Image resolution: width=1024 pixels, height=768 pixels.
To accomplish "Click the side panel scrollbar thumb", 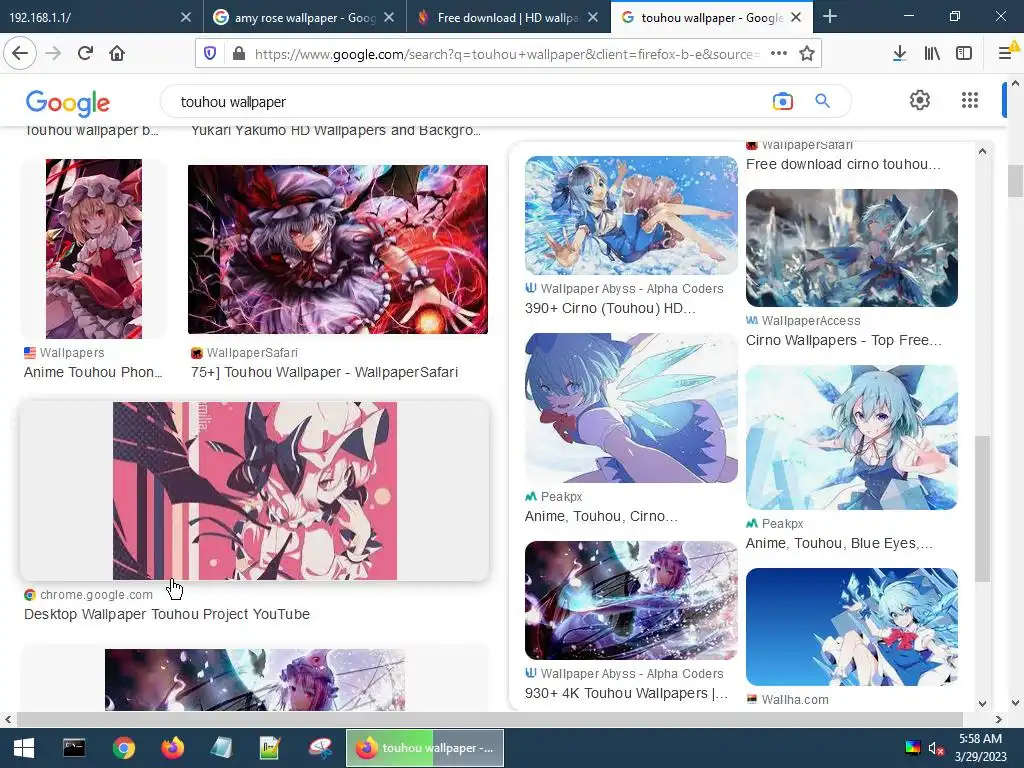I will (982, 509).
